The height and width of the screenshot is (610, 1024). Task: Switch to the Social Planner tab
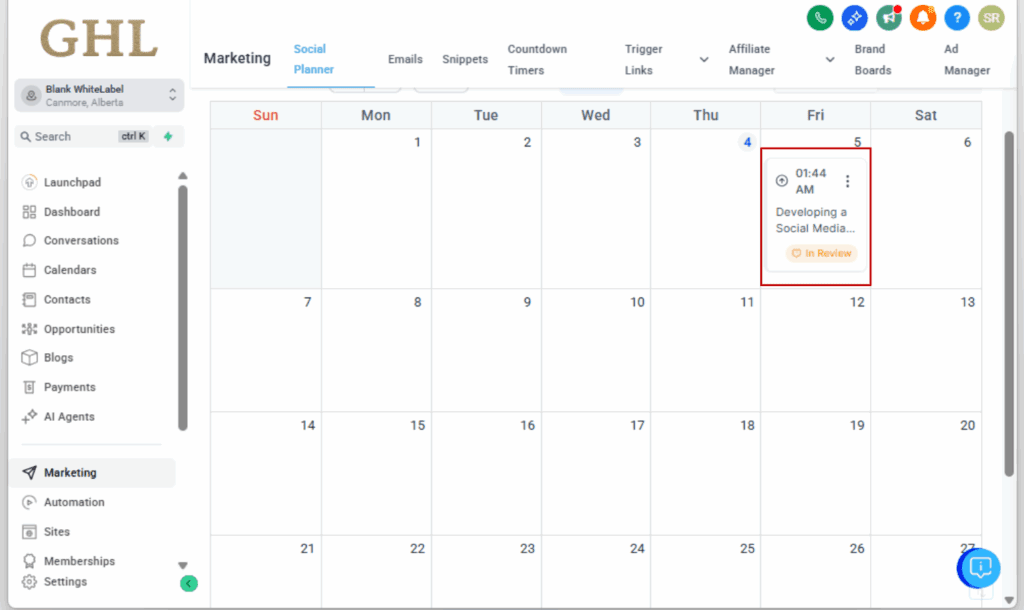[313, 59]
